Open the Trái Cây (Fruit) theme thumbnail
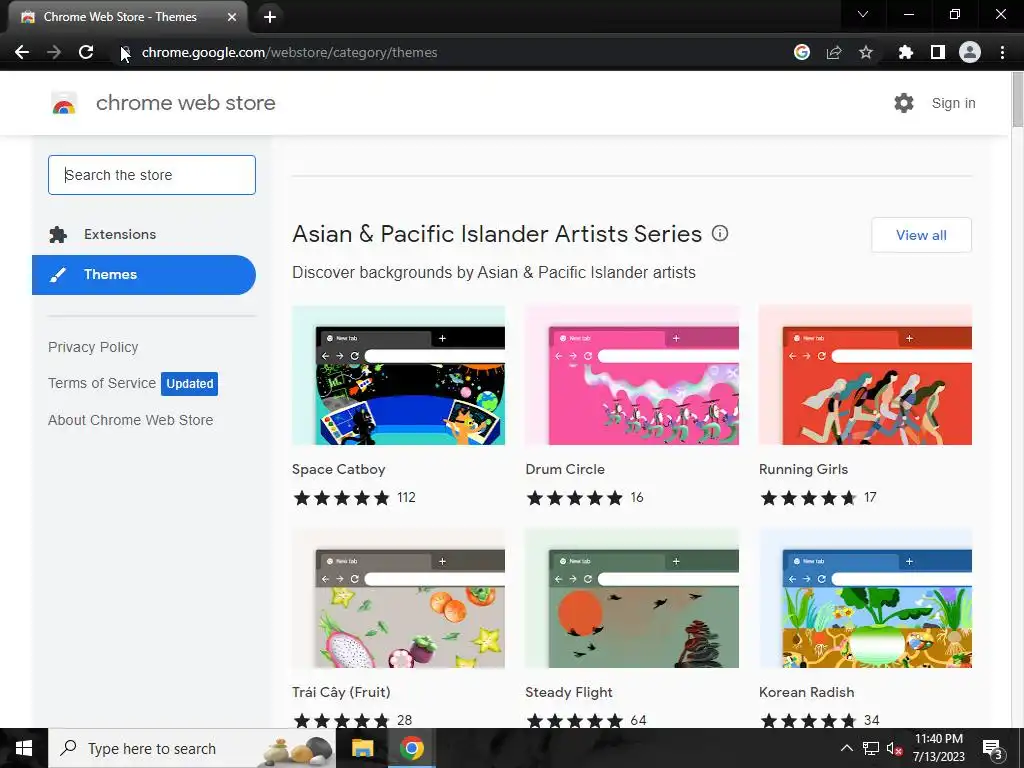 [x=398, y=598]
